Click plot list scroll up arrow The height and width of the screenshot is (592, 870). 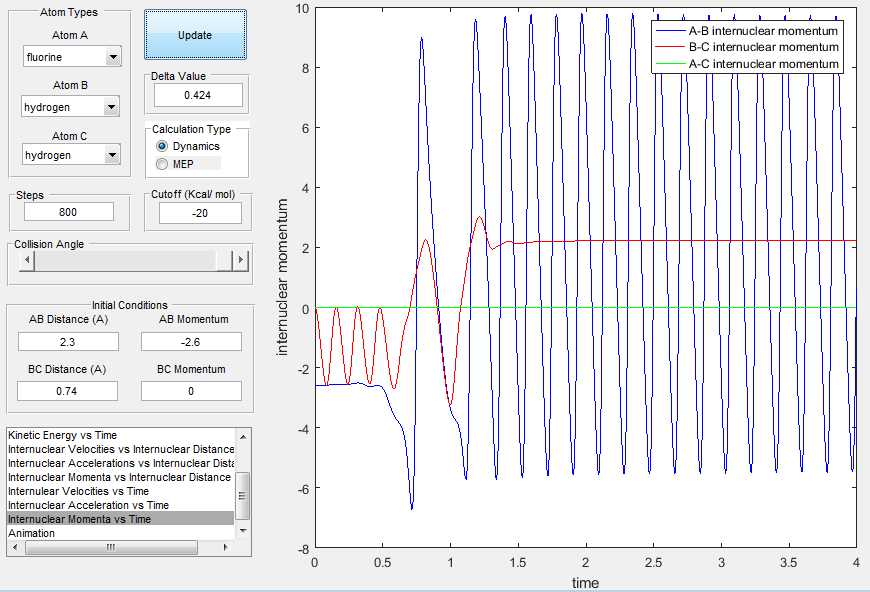click(x=242, y=437)
